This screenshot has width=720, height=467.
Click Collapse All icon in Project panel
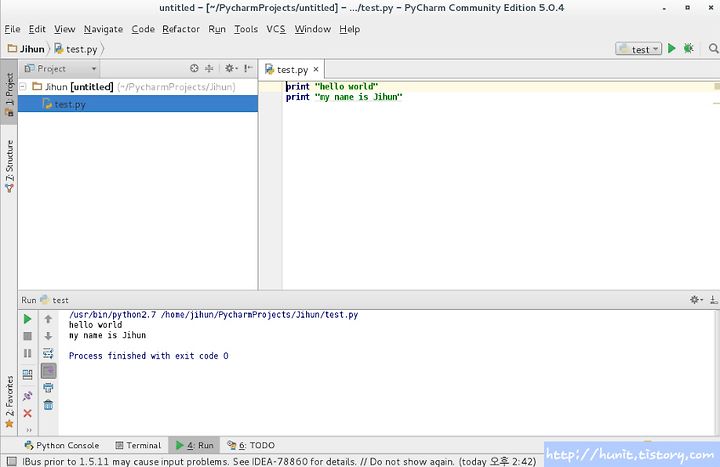click(209, 68)
